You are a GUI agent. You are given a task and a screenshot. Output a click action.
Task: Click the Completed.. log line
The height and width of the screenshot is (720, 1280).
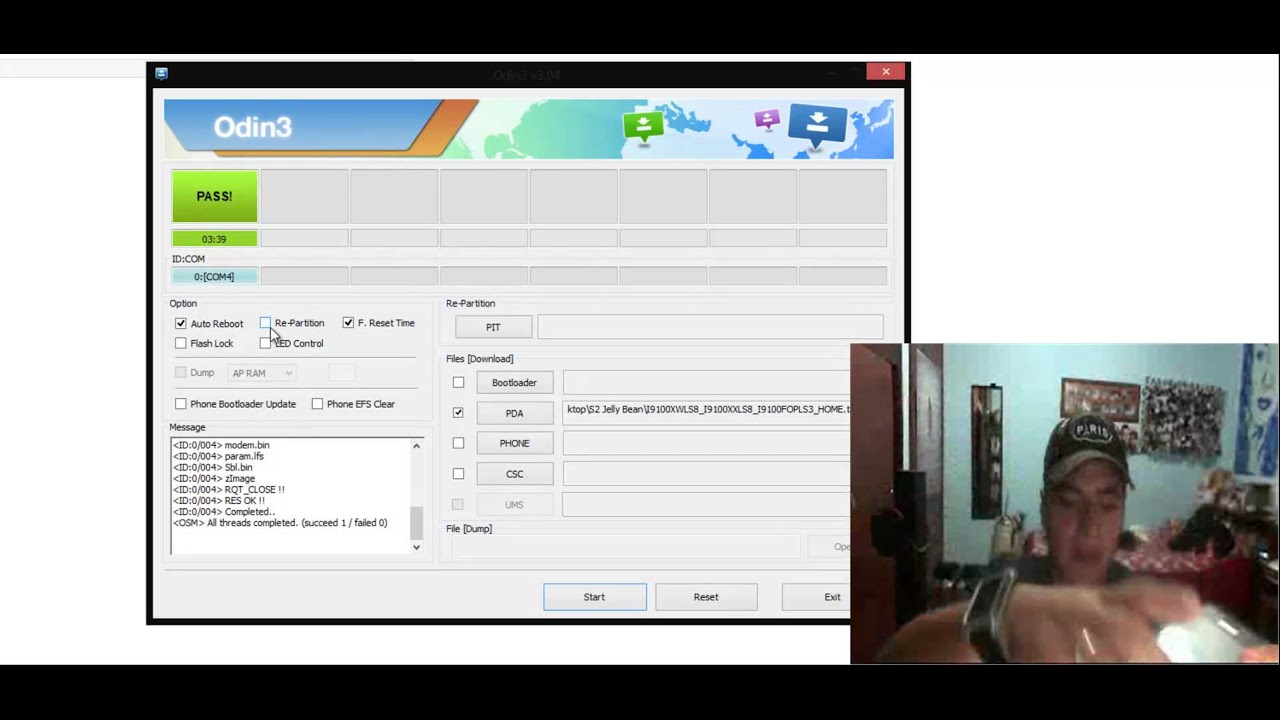point(223,511)
